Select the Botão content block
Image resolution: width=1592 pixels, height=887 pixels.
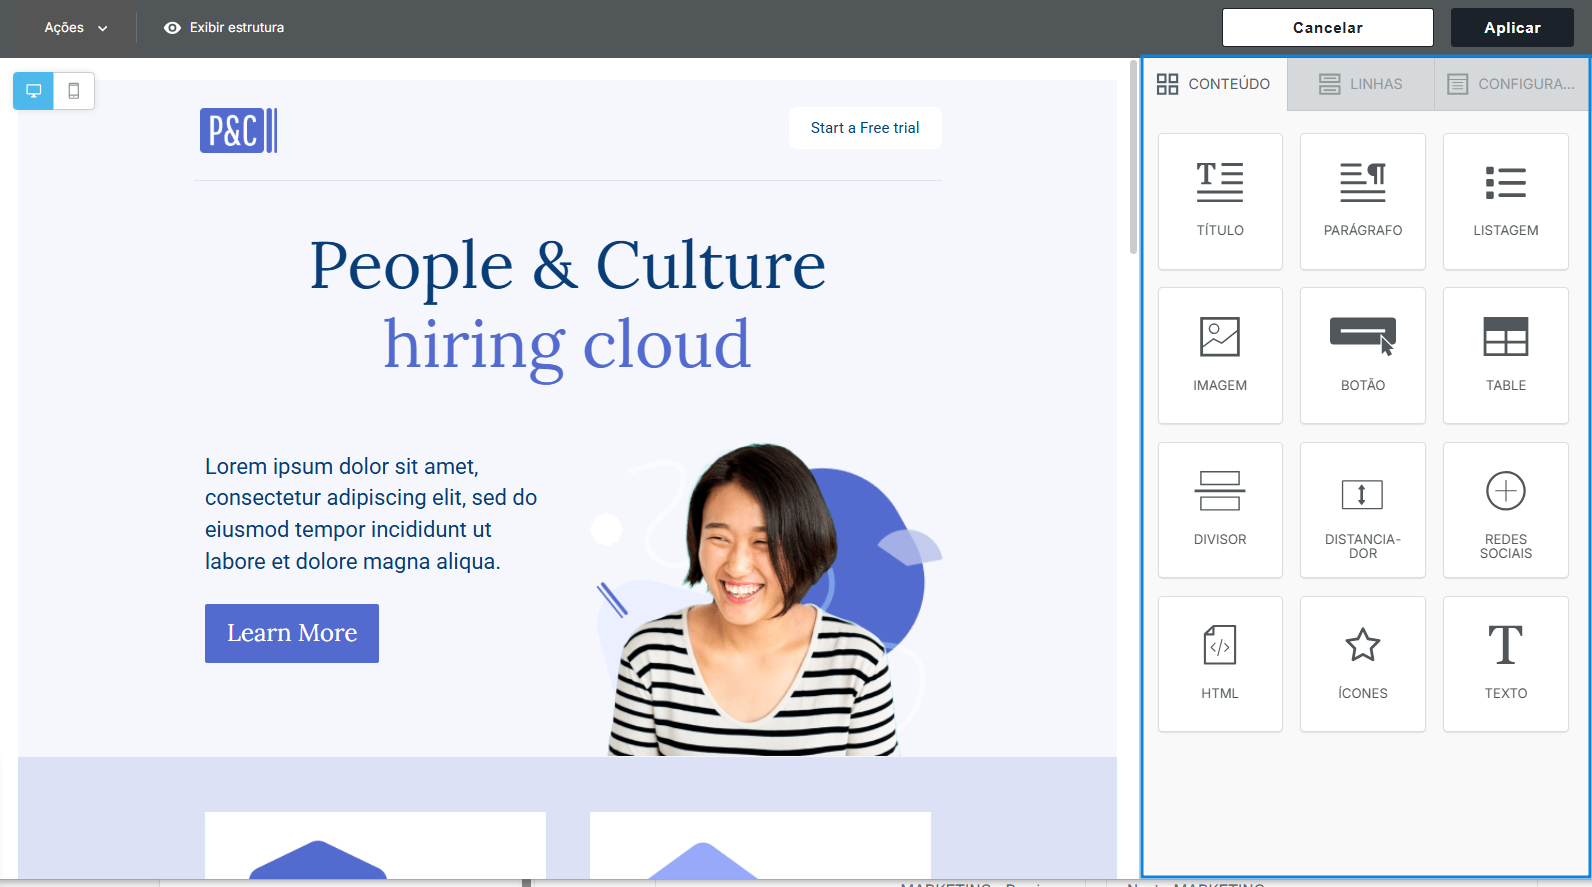[1362, 355]
